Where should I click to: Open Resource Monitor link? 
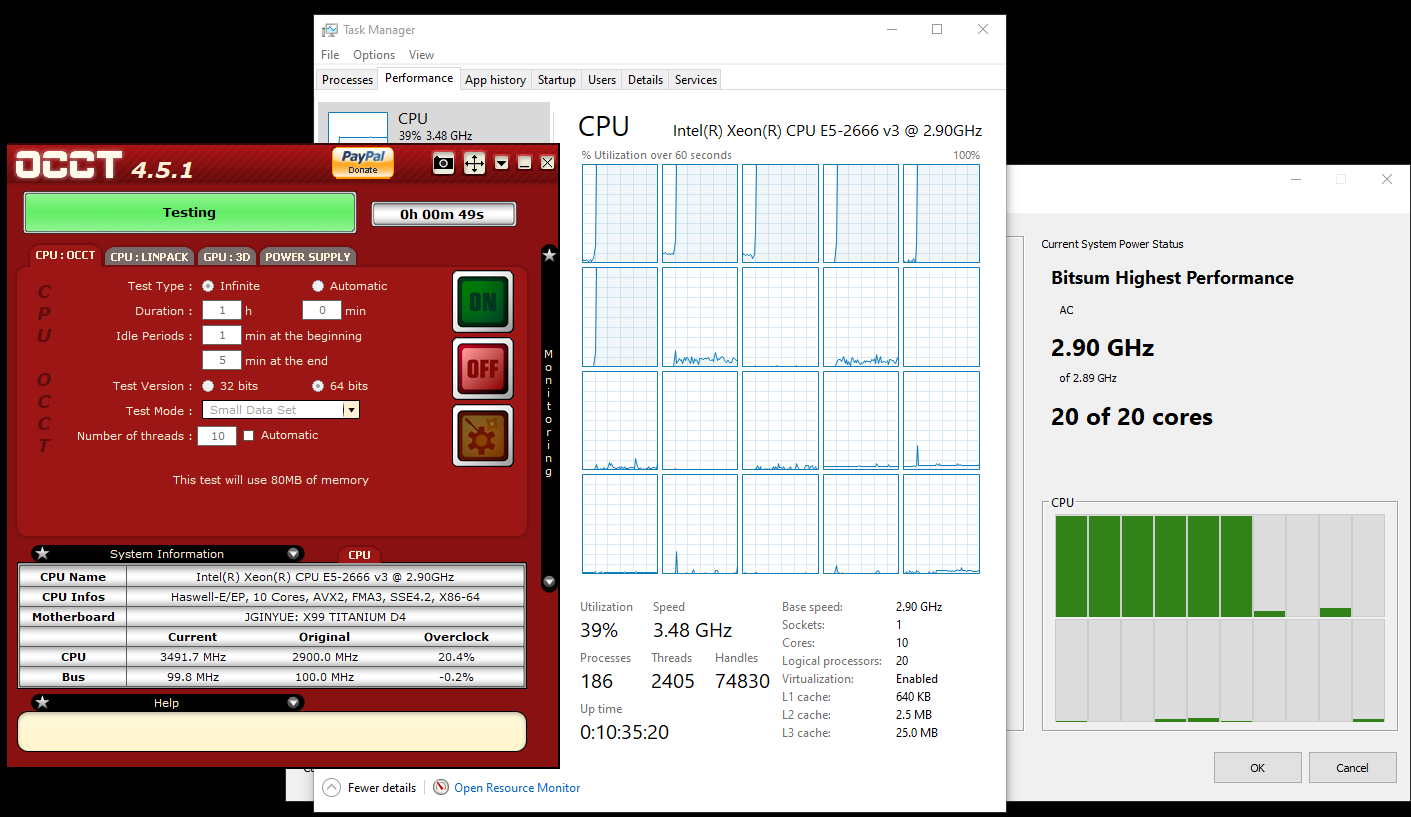517,788
